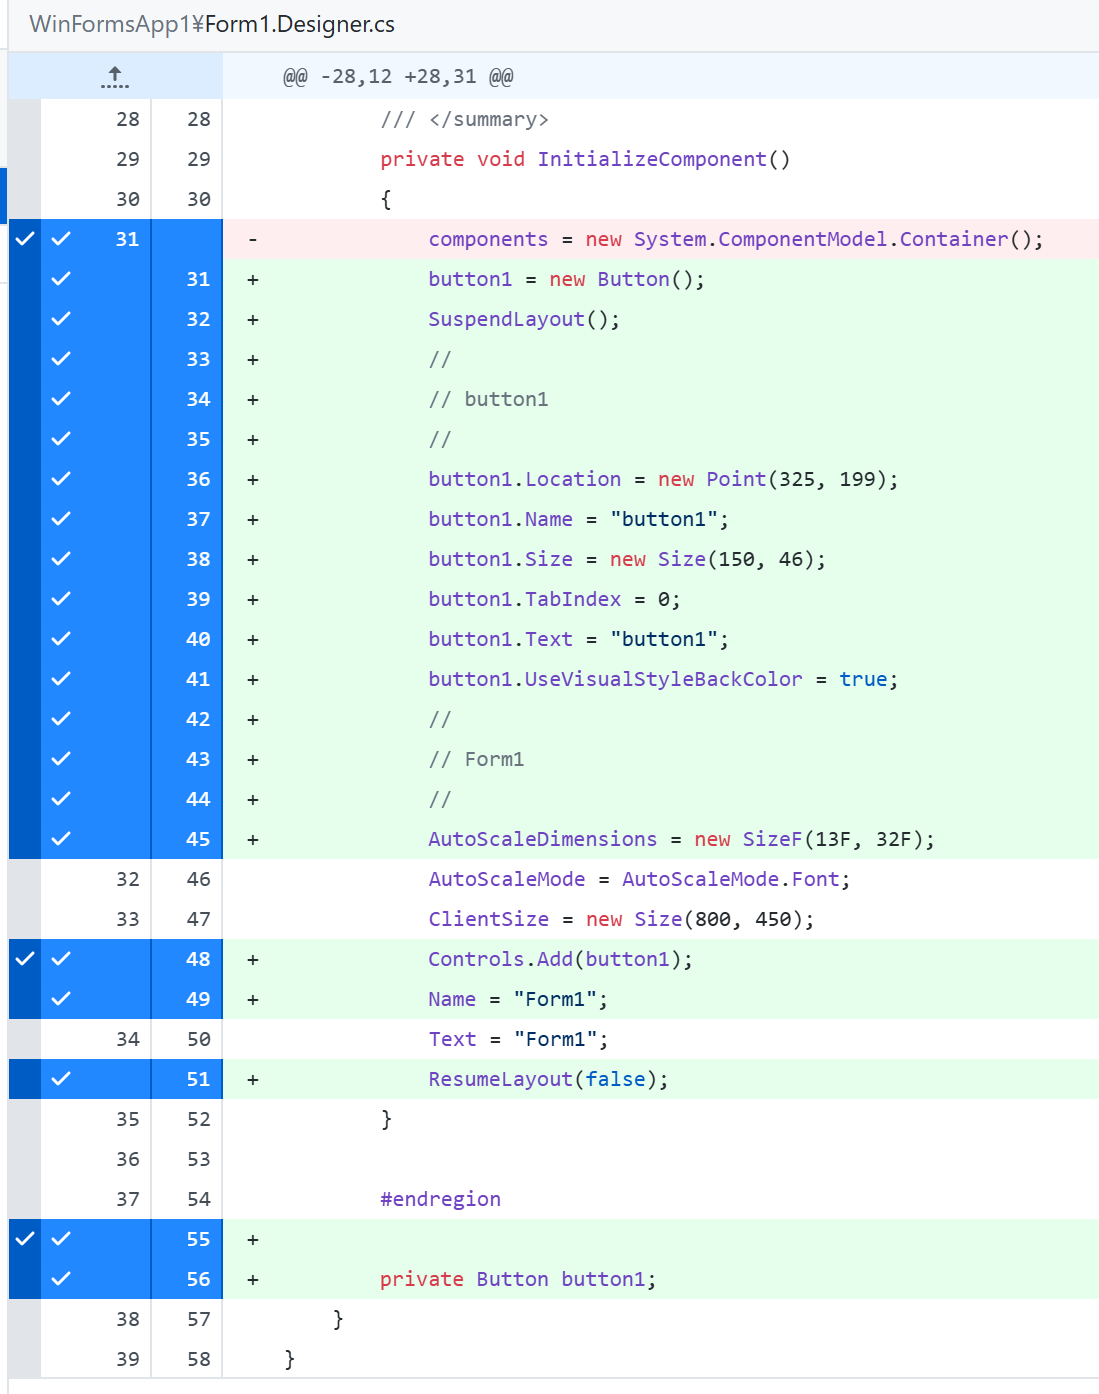
Task: Toggle hunk-level checkmark beside deleted line 31
Action: pos(25,239)
